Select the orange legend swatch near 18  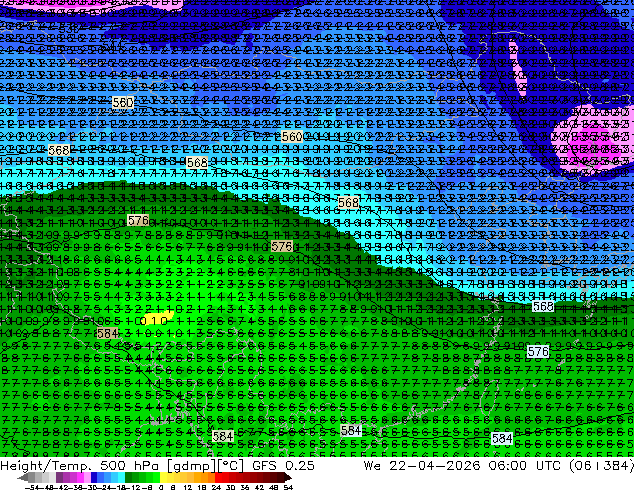(205, 477)
